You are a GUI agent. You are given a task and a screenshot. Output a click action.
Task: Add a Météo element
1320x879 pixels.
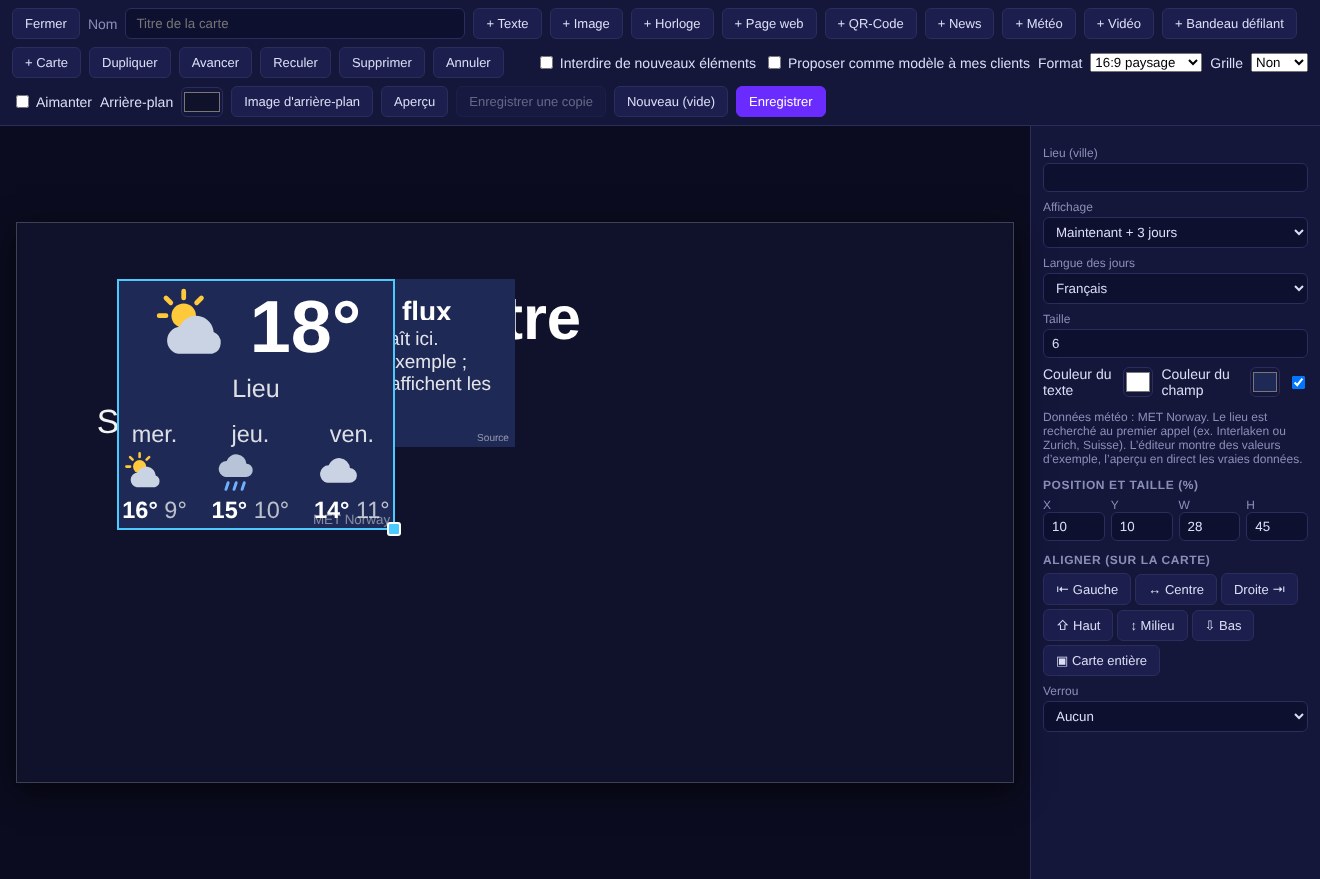click(x=1039, y=23)
